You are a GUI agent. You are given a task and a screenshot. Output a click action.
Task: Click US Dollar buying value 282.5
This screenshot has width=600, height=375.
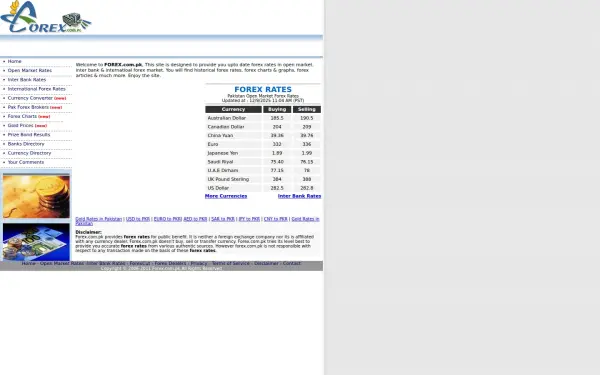pos(277,188)
